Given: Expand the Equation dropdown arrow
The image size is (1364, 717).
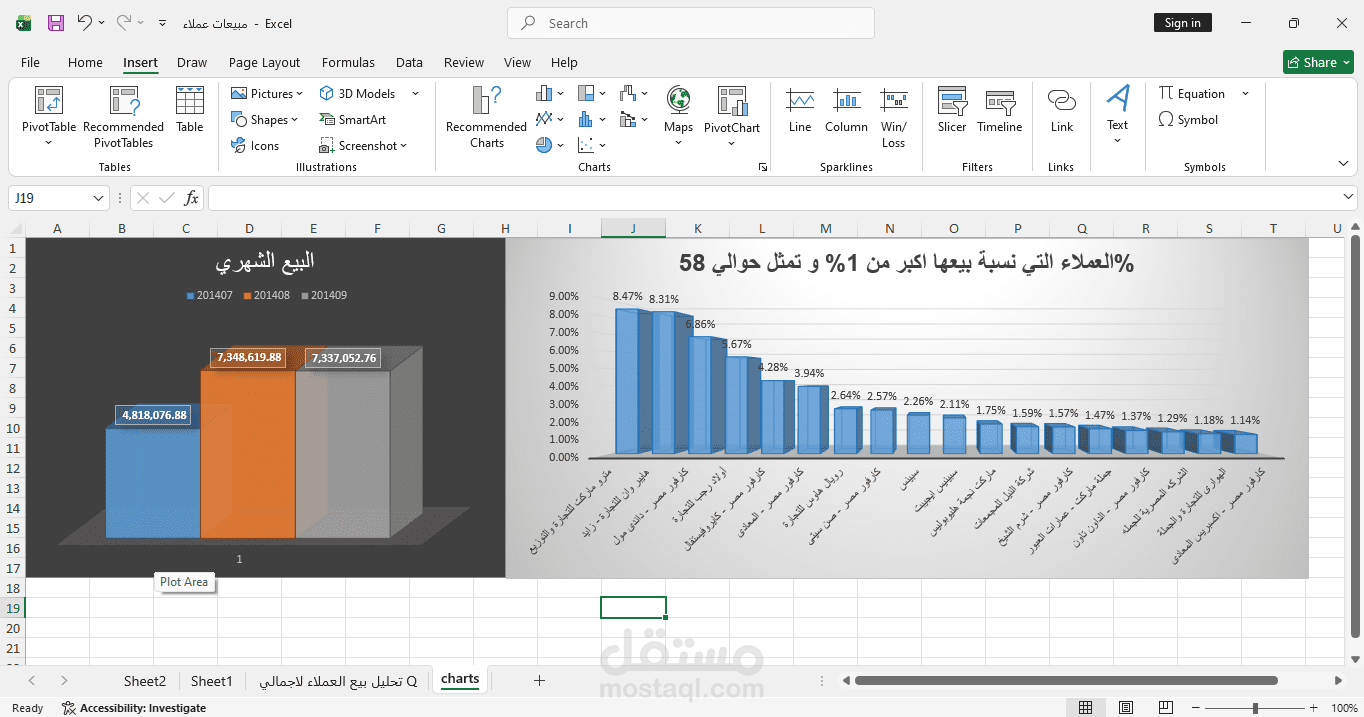Looking at the screenshot, I should click(x=1245, y=94).
